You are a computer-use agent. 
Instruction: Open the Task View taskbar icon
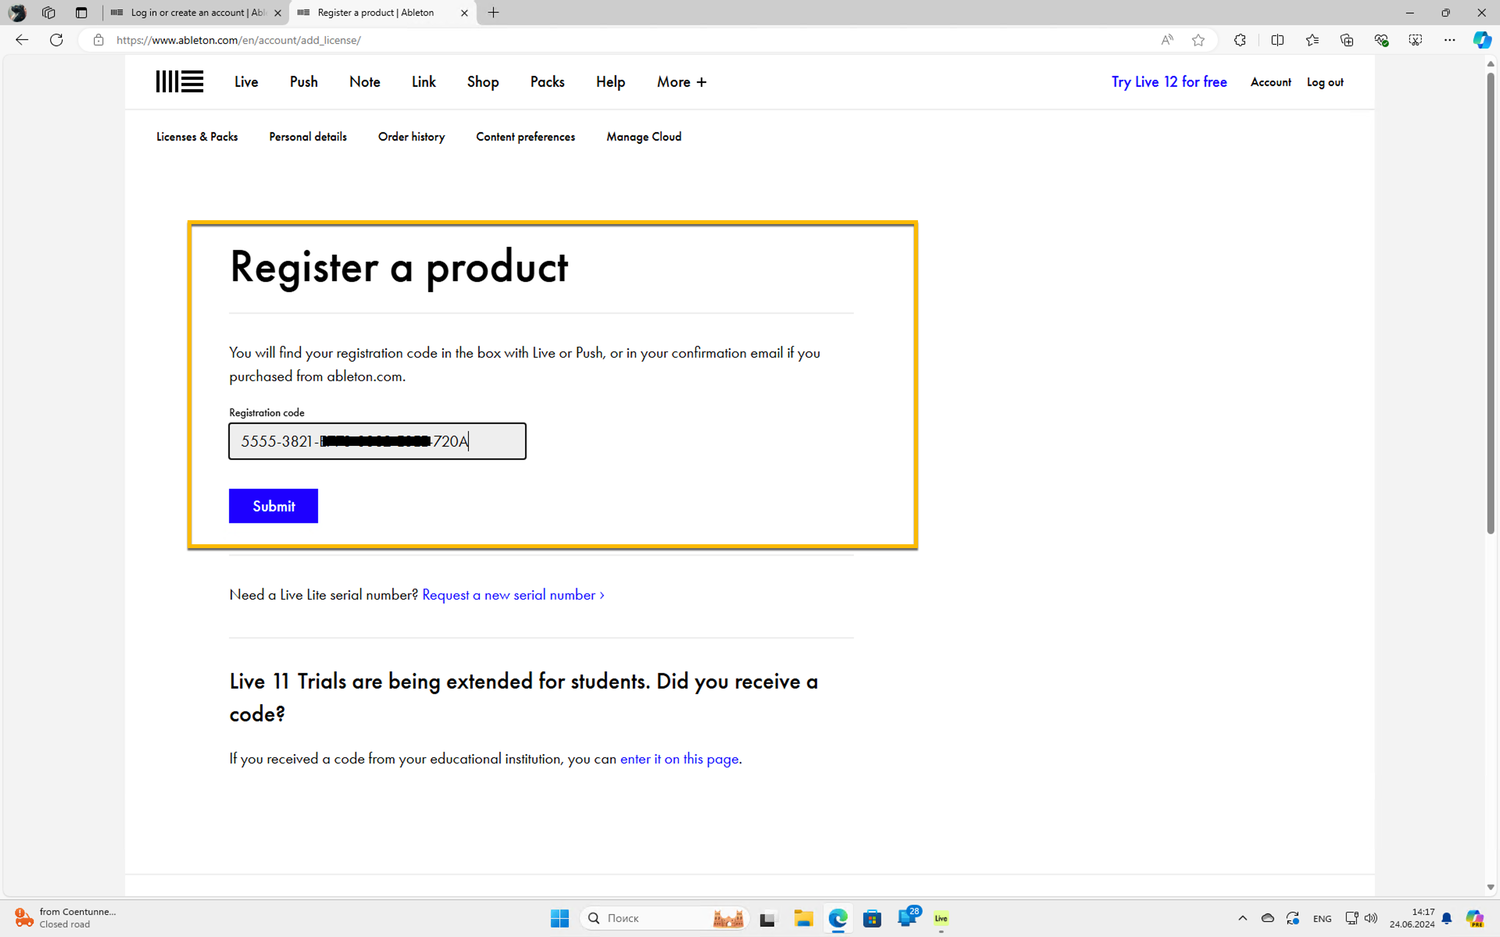[767, 919]
